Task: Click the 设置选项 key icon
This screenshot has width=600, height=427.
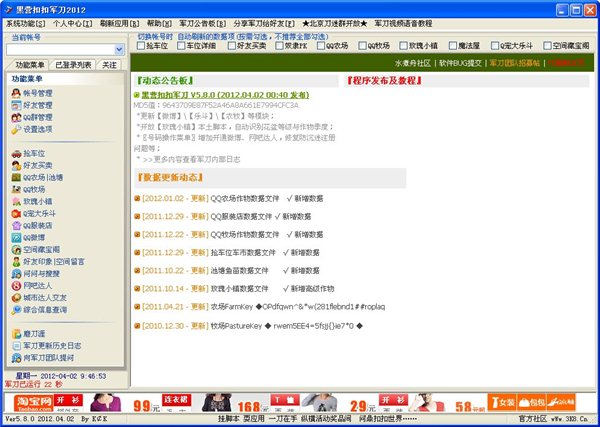Action: (14, 129)
